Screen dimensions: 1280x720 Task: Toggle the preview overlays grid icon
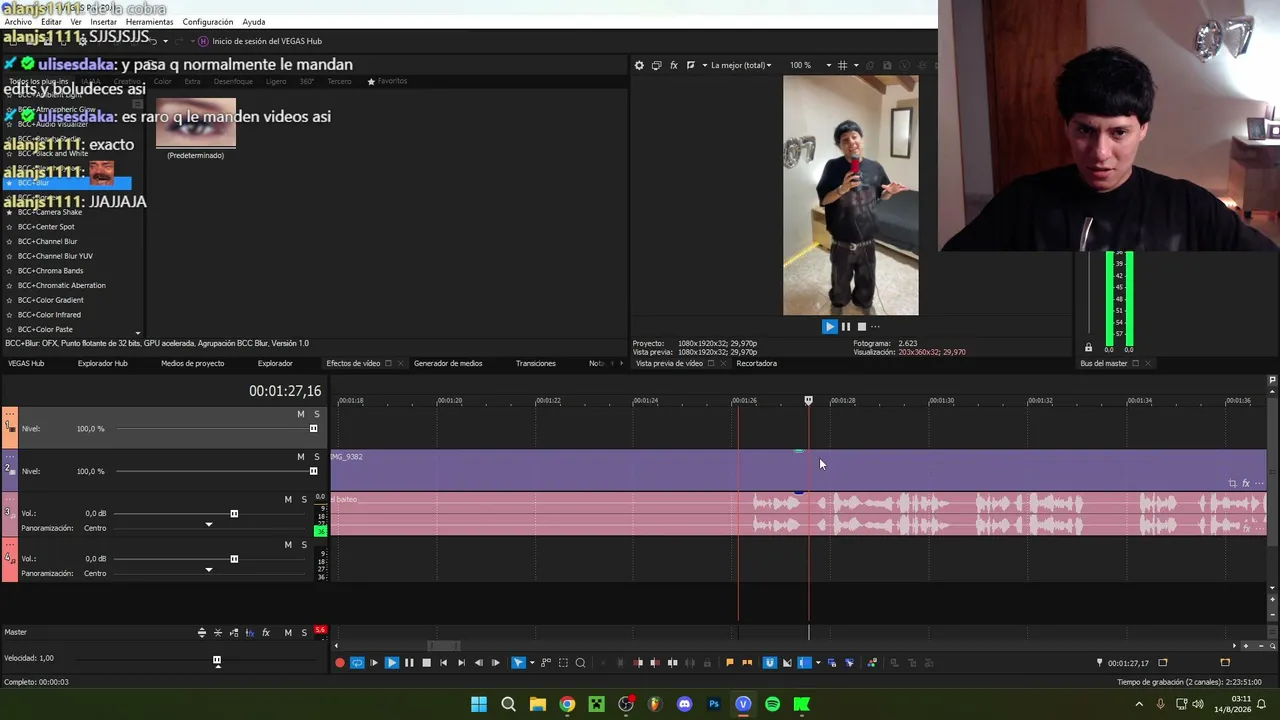click(x=843, y=65)
